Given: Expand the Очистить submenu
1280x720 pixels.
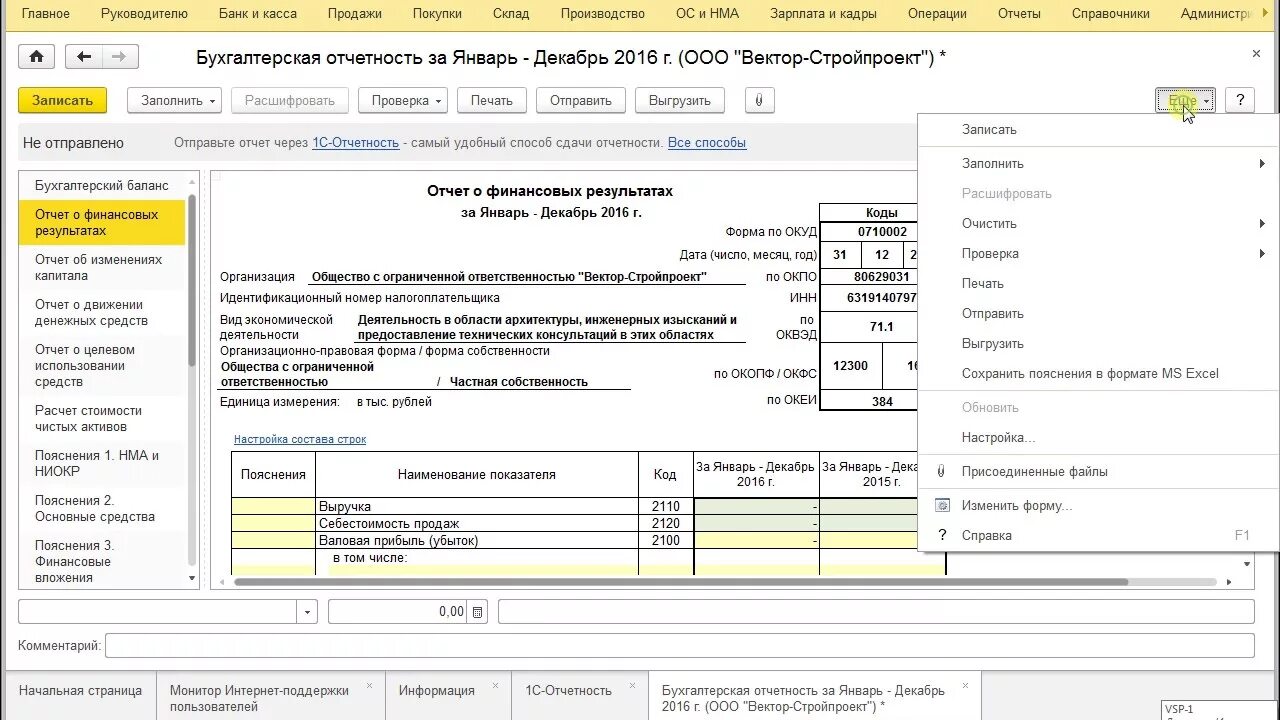Looking at the screenshot, I should click(x=1263, y=223).
